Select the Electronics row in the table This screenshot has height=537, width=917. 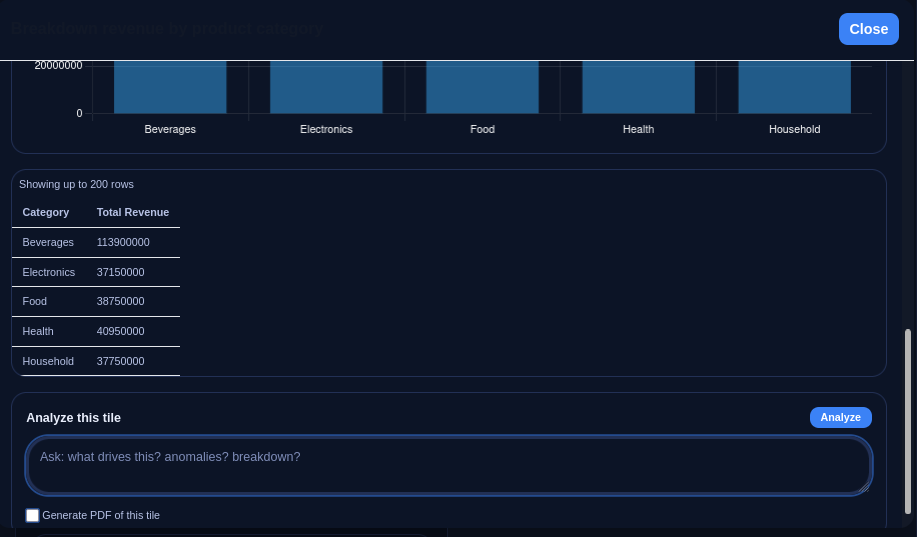(x=49, y=272)
